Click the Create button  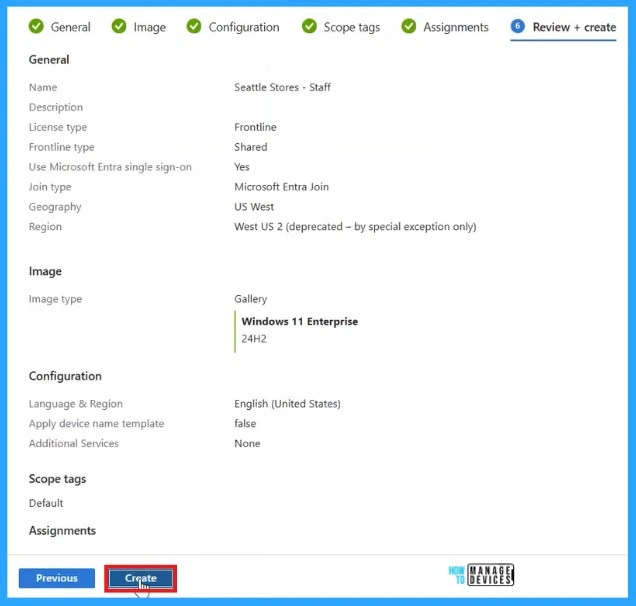[x=140, y=578]
